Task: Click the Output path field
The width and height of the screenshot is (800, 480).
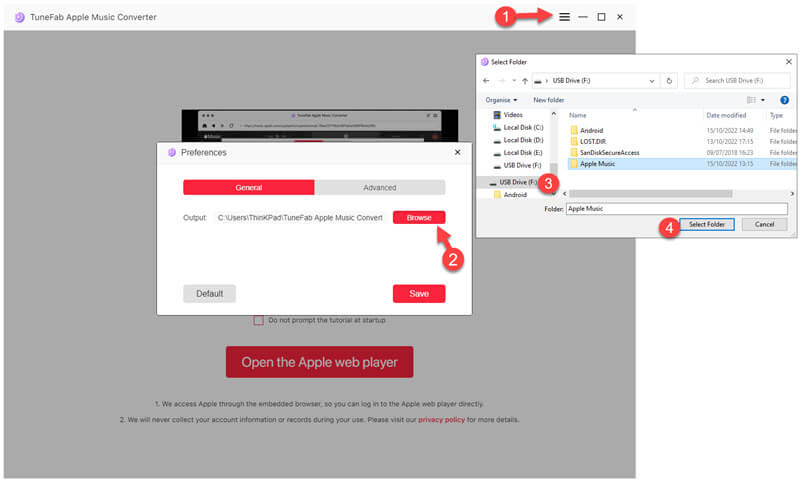Action: pos(300,217)
